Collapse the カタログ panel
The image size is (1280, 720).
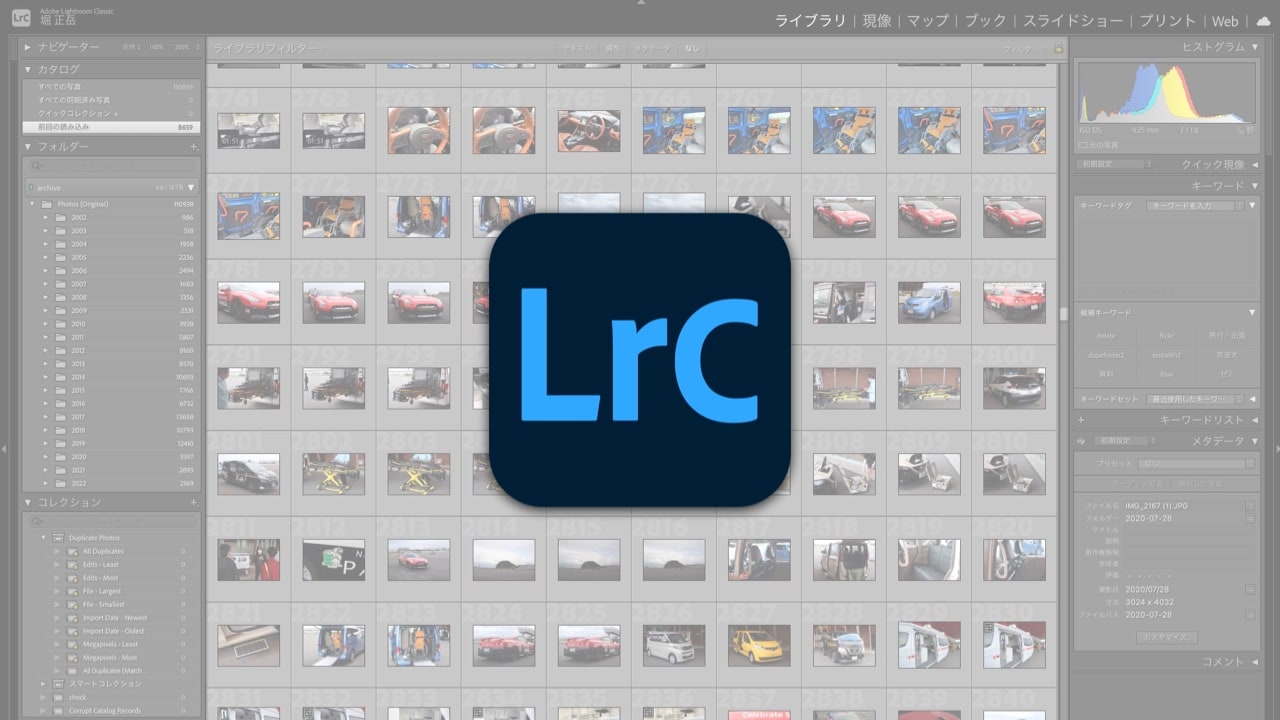28,70
